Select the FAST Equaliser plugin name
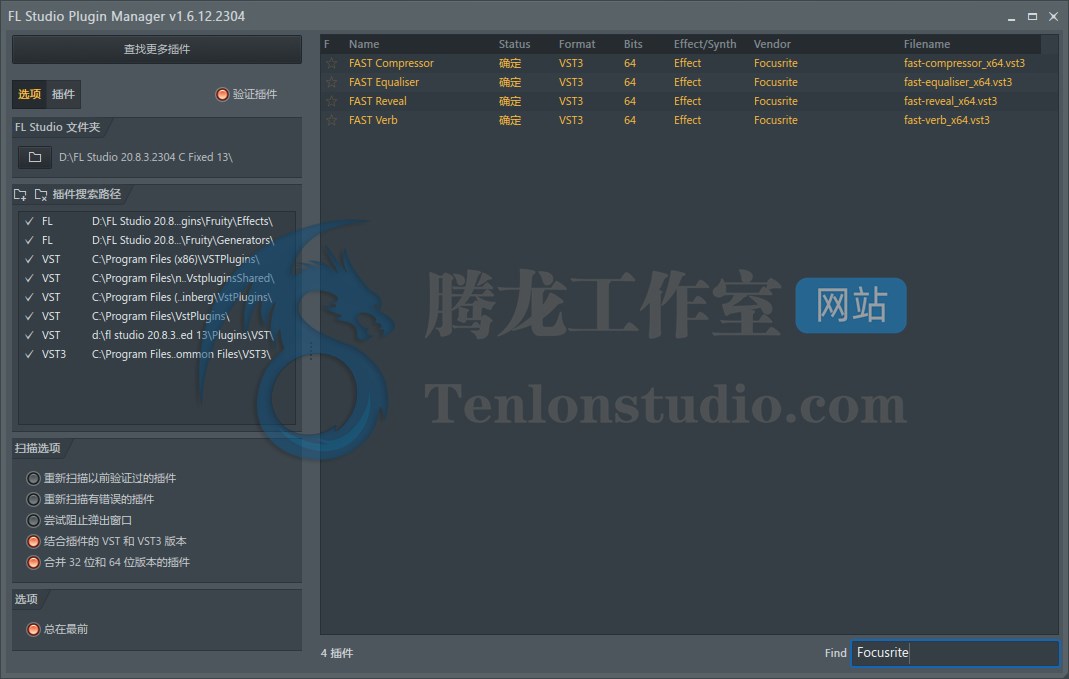 click(x=384, y=82)
